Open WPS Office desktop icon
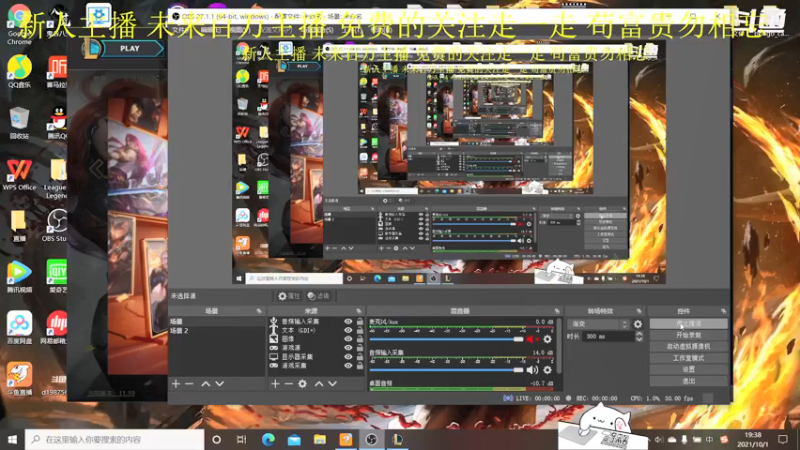800x450 pixels. tap(19, 174)
